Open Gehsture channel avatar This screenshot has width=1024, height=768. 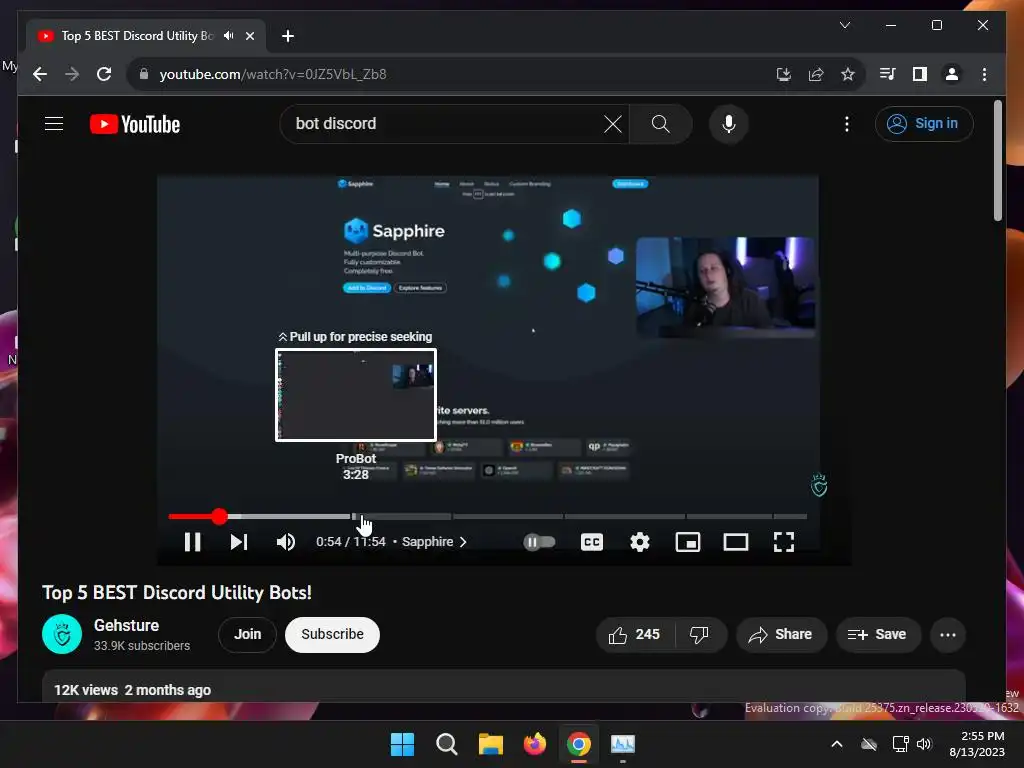(62, 634)
